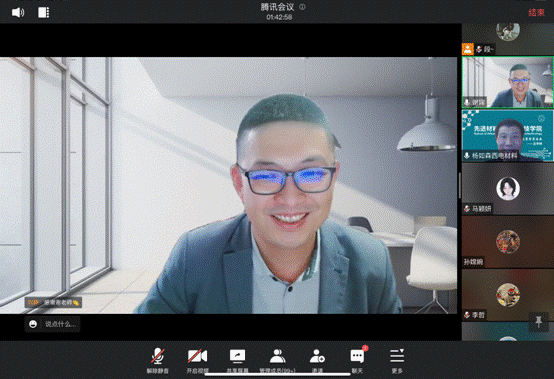Screen dimensions: 554x379
Task: Select the blue banner participant video tile
Action: pos(508,136)
